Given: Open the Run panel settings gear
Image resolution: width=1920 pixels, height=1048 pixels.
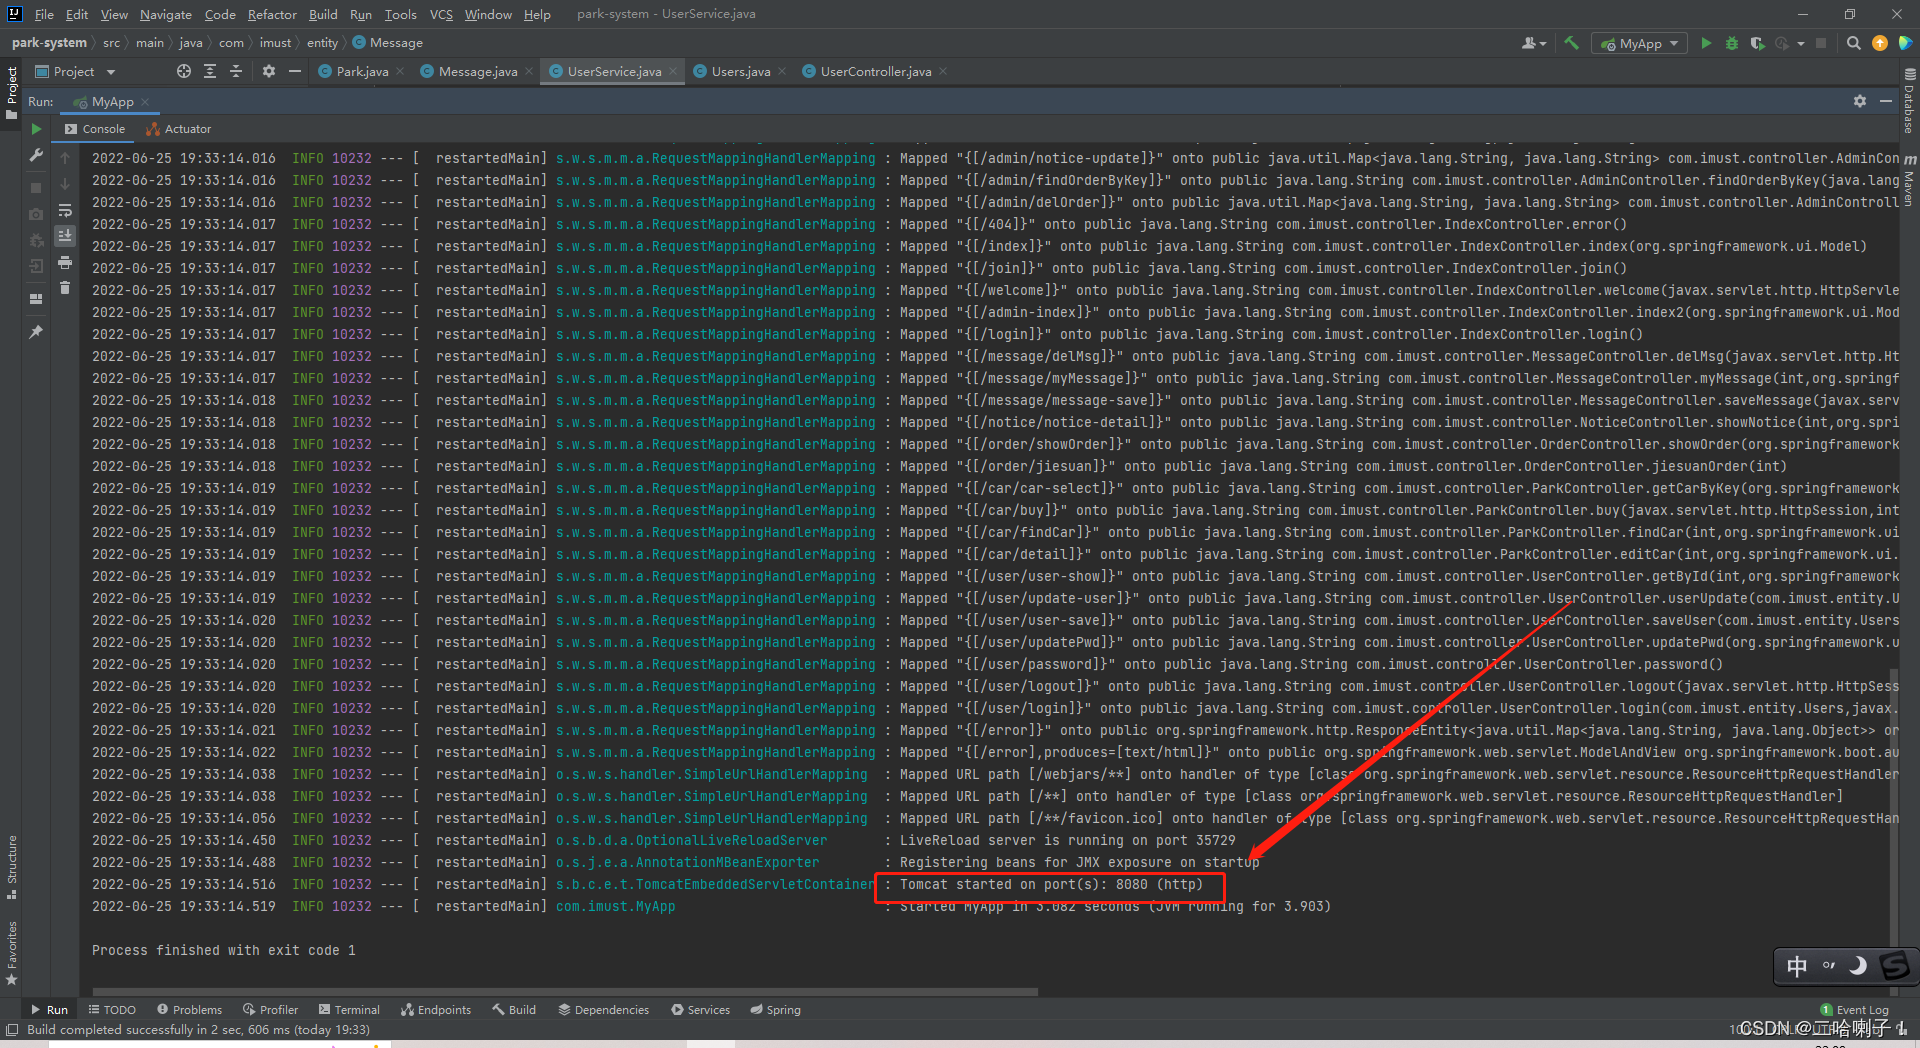Looking at the screenshot, I should coord(1860,101).
